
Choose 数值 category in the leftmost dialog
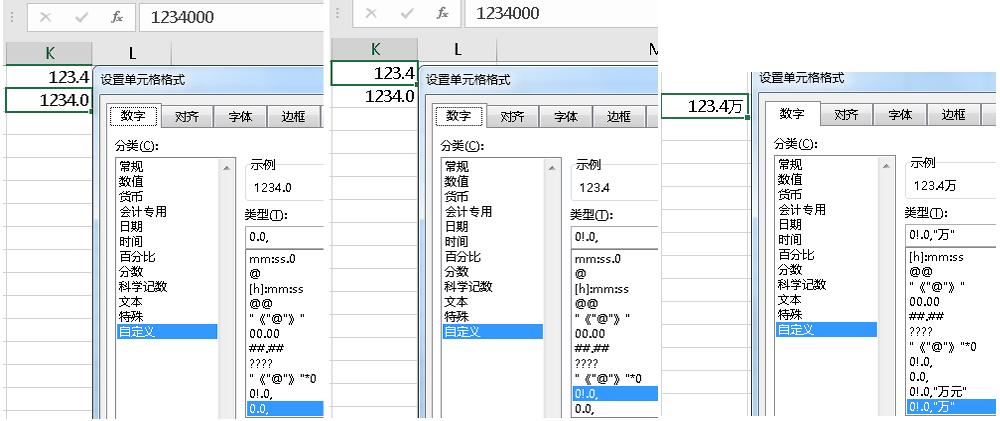coord(167,182)
